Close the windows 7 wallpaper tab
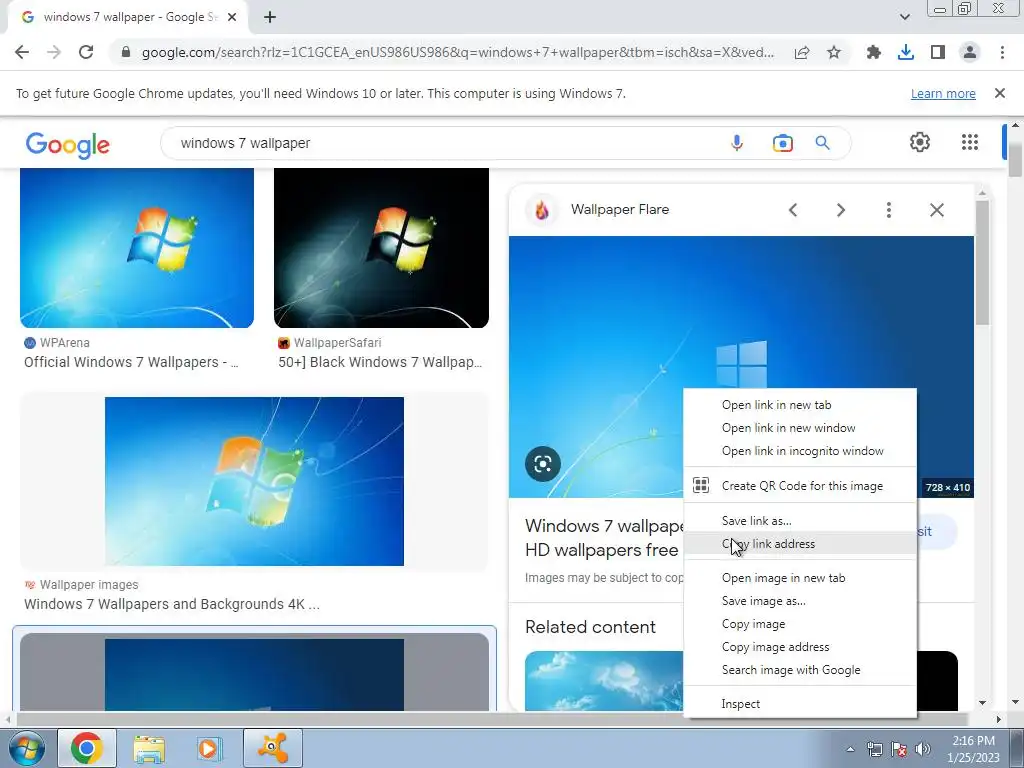This screenshot has width=1024, height=768. (x=232, y=17)
